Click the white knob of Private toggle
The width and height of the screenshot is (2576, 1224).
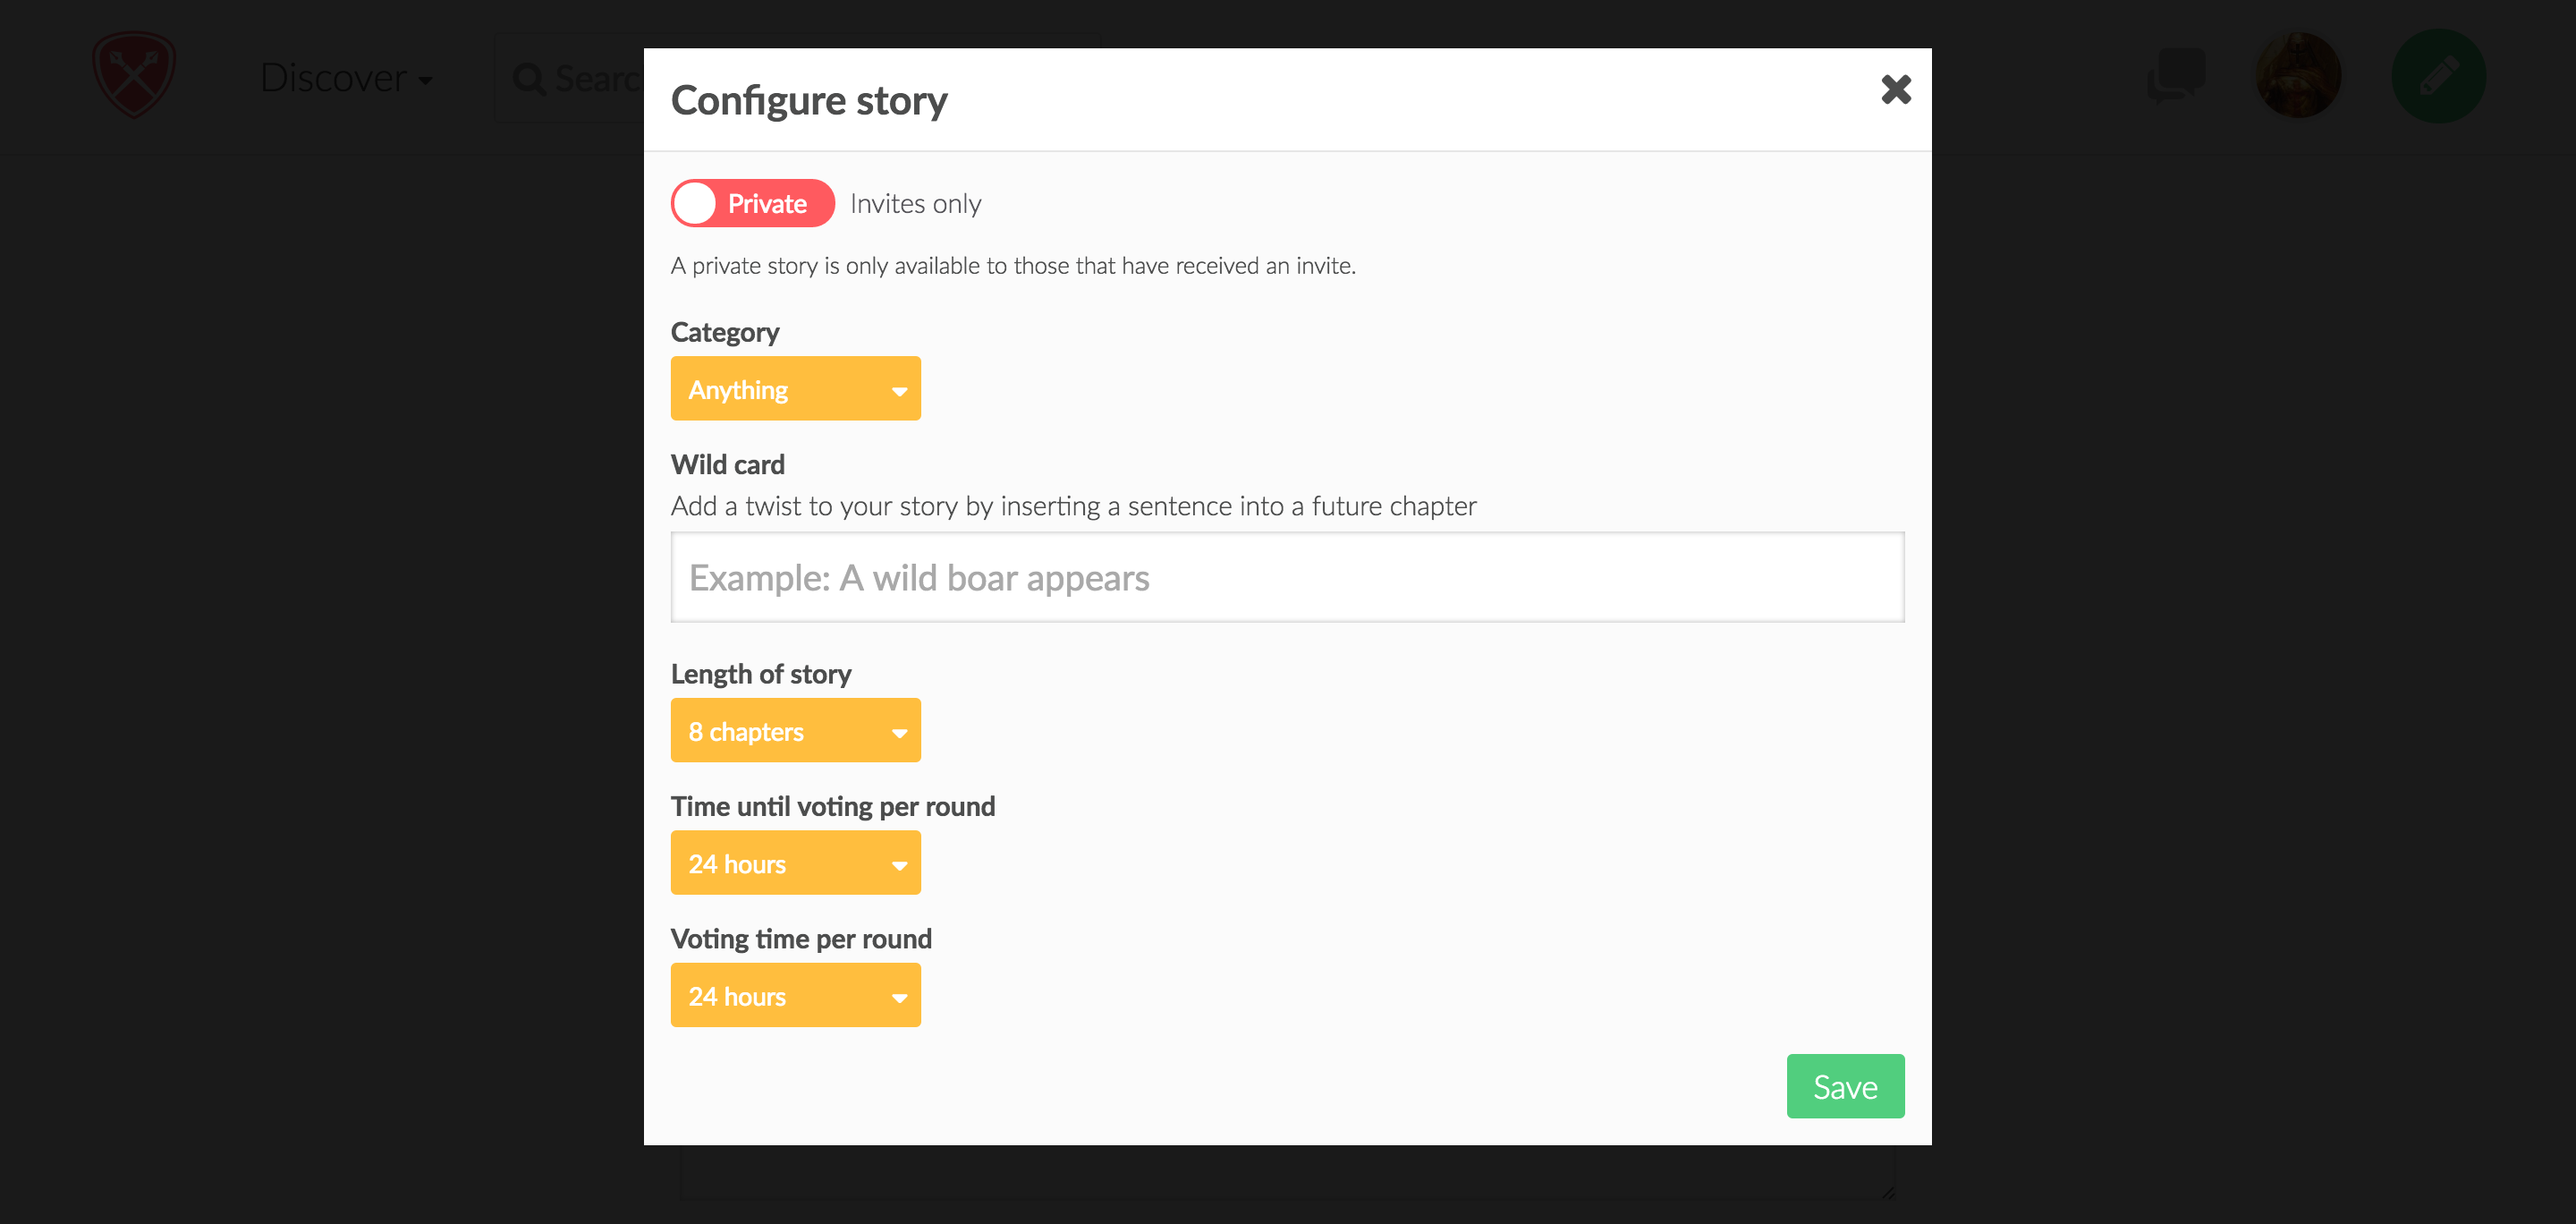pos(695,203)
